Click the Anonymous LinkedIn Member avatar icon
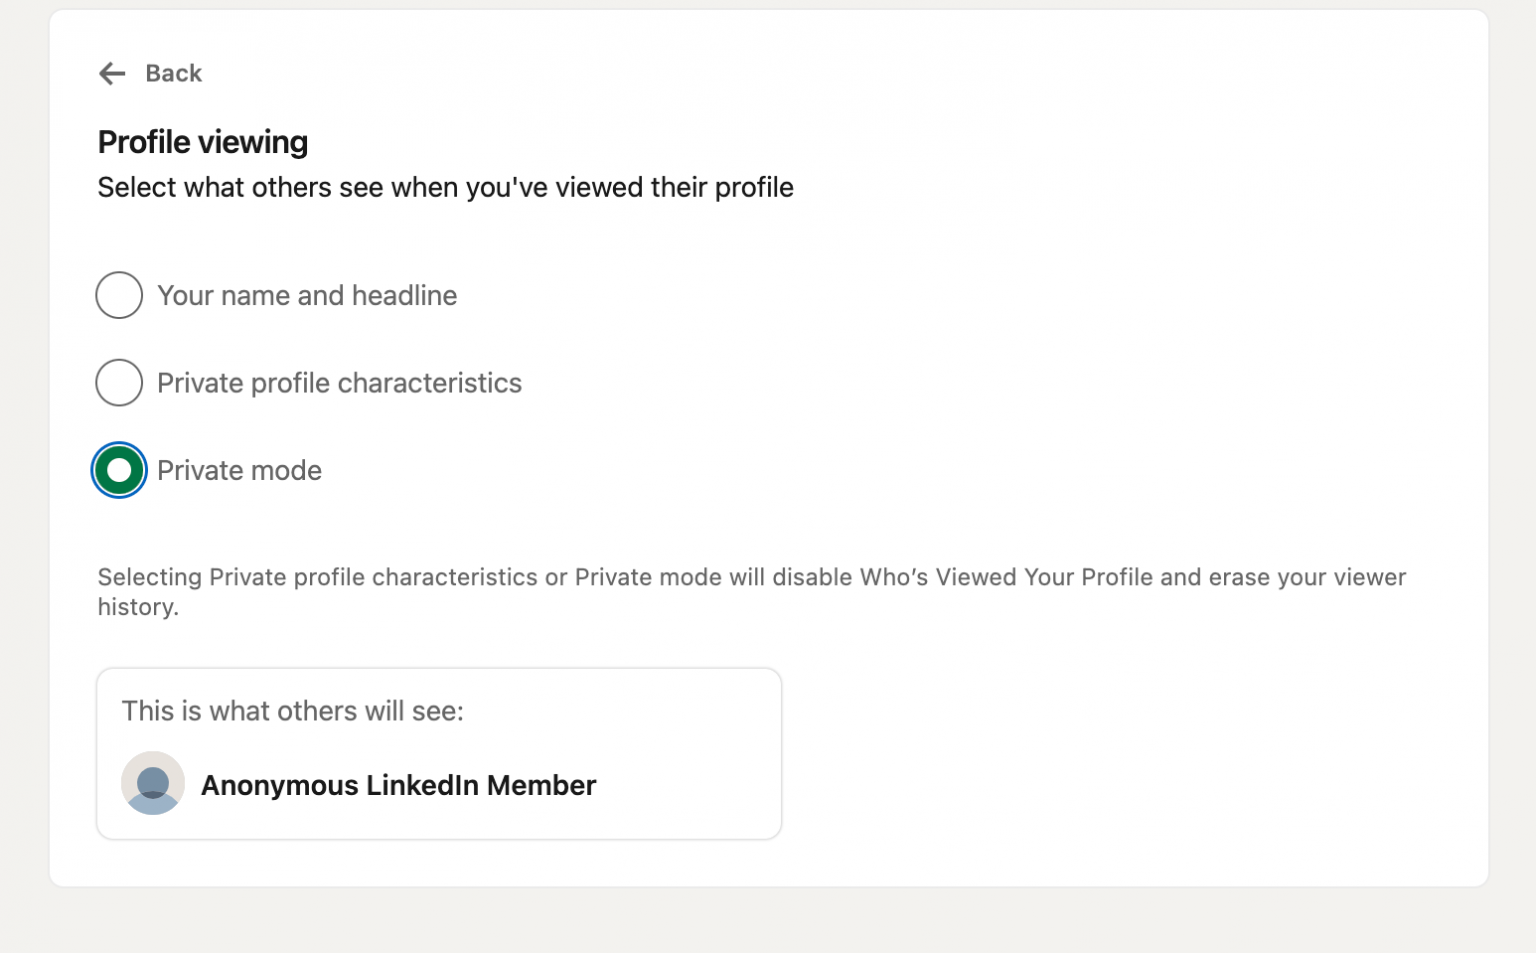The width and height of the screenshot is (1536, 953). (153, 783)
